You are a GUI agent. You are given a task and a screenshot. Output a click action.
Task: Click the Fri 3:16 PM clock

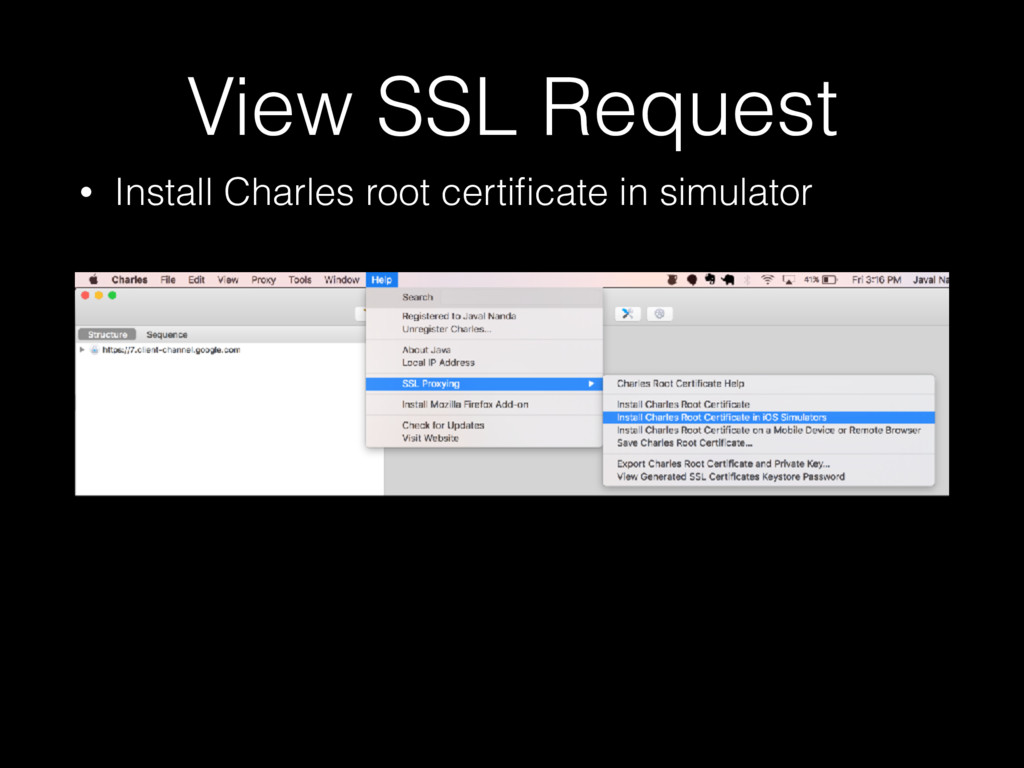876,280
